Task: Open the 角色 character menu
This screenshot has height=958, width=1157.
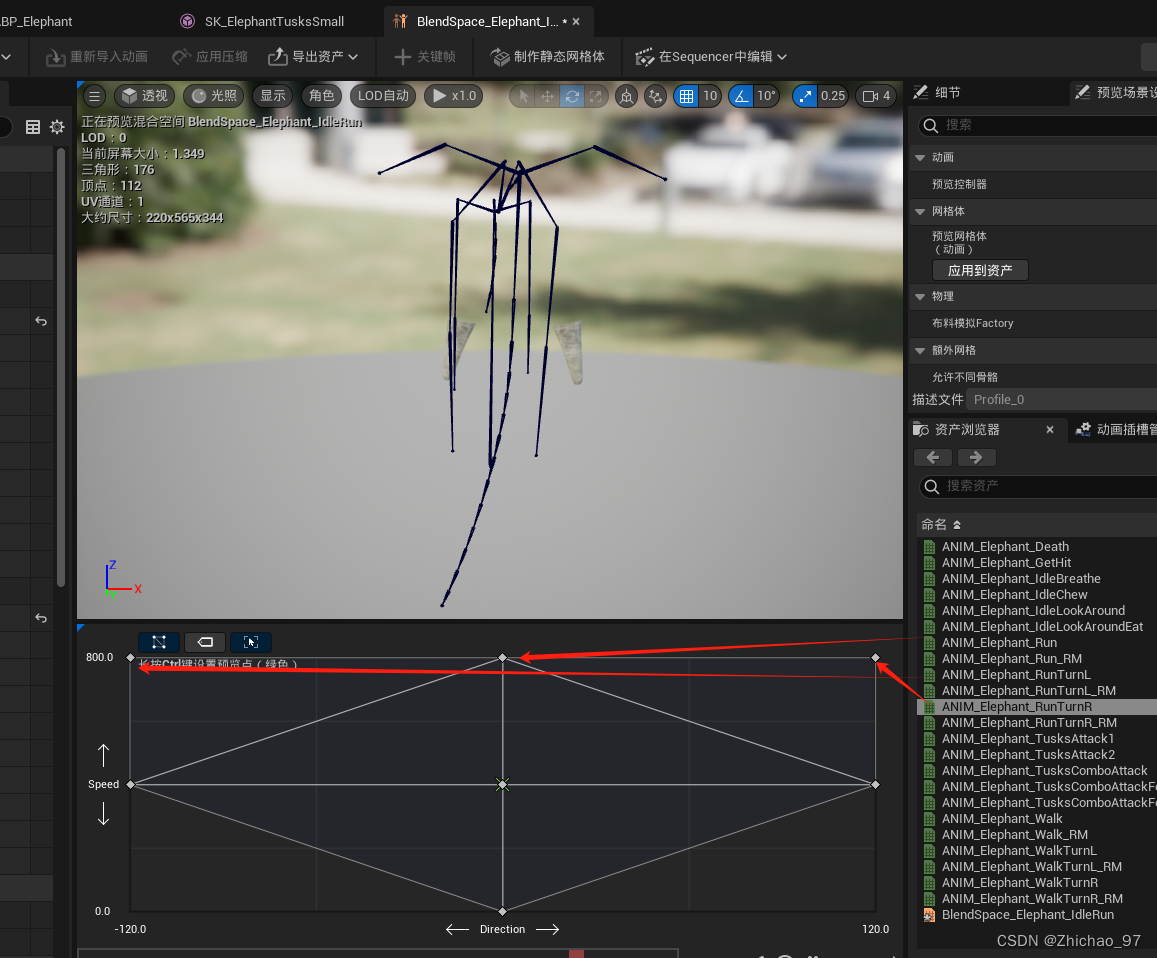Action: pyautogui.click(x=322, y=96)
